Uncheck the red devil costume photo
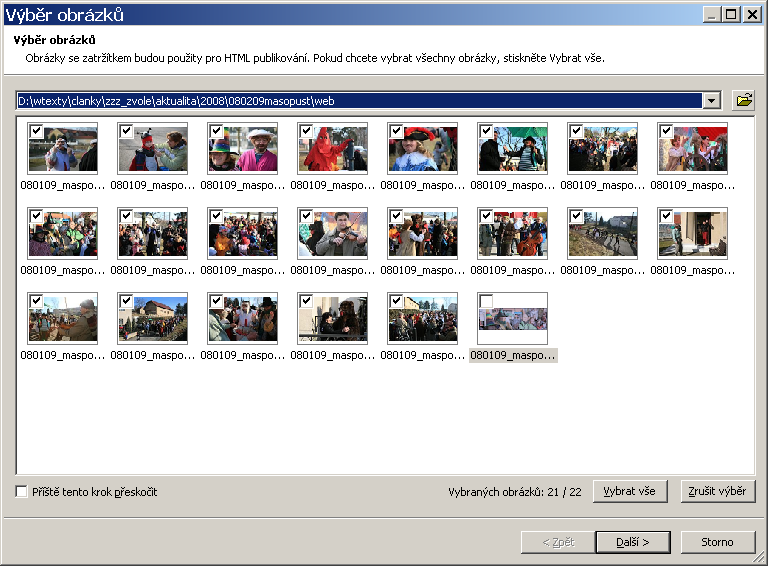This screenshot has height=566, width=768. click(x=306, y=131)
